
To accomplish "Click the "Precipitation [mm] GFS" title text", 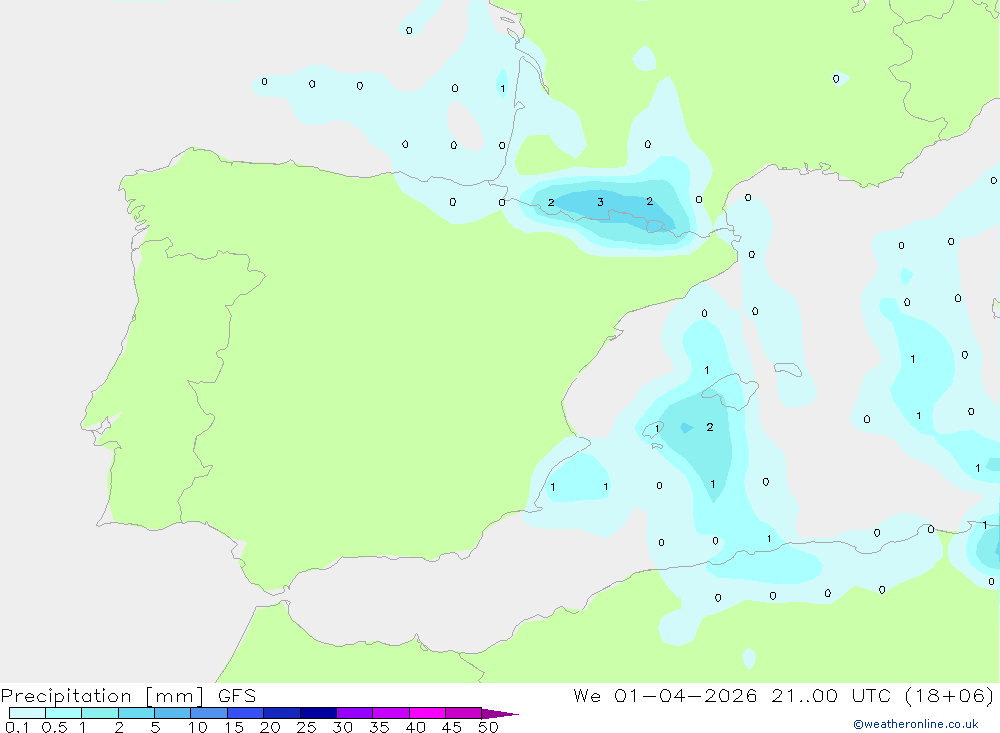I will coord(128,696).
